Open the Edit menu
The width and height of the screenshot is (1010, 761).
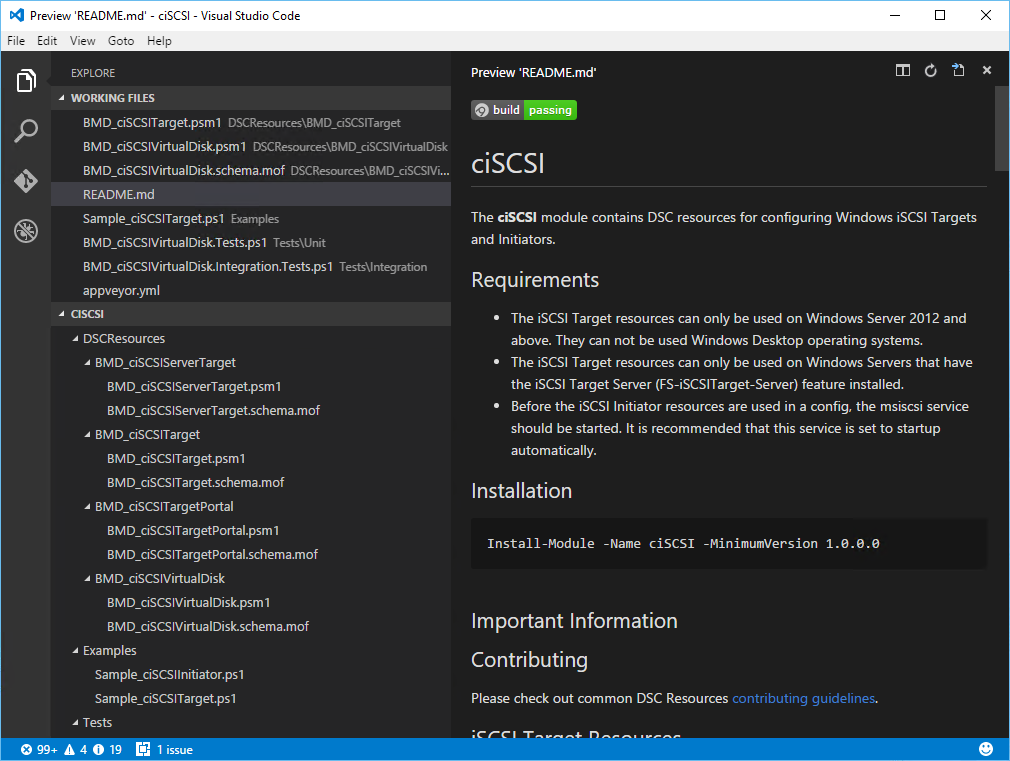[47, 41]
